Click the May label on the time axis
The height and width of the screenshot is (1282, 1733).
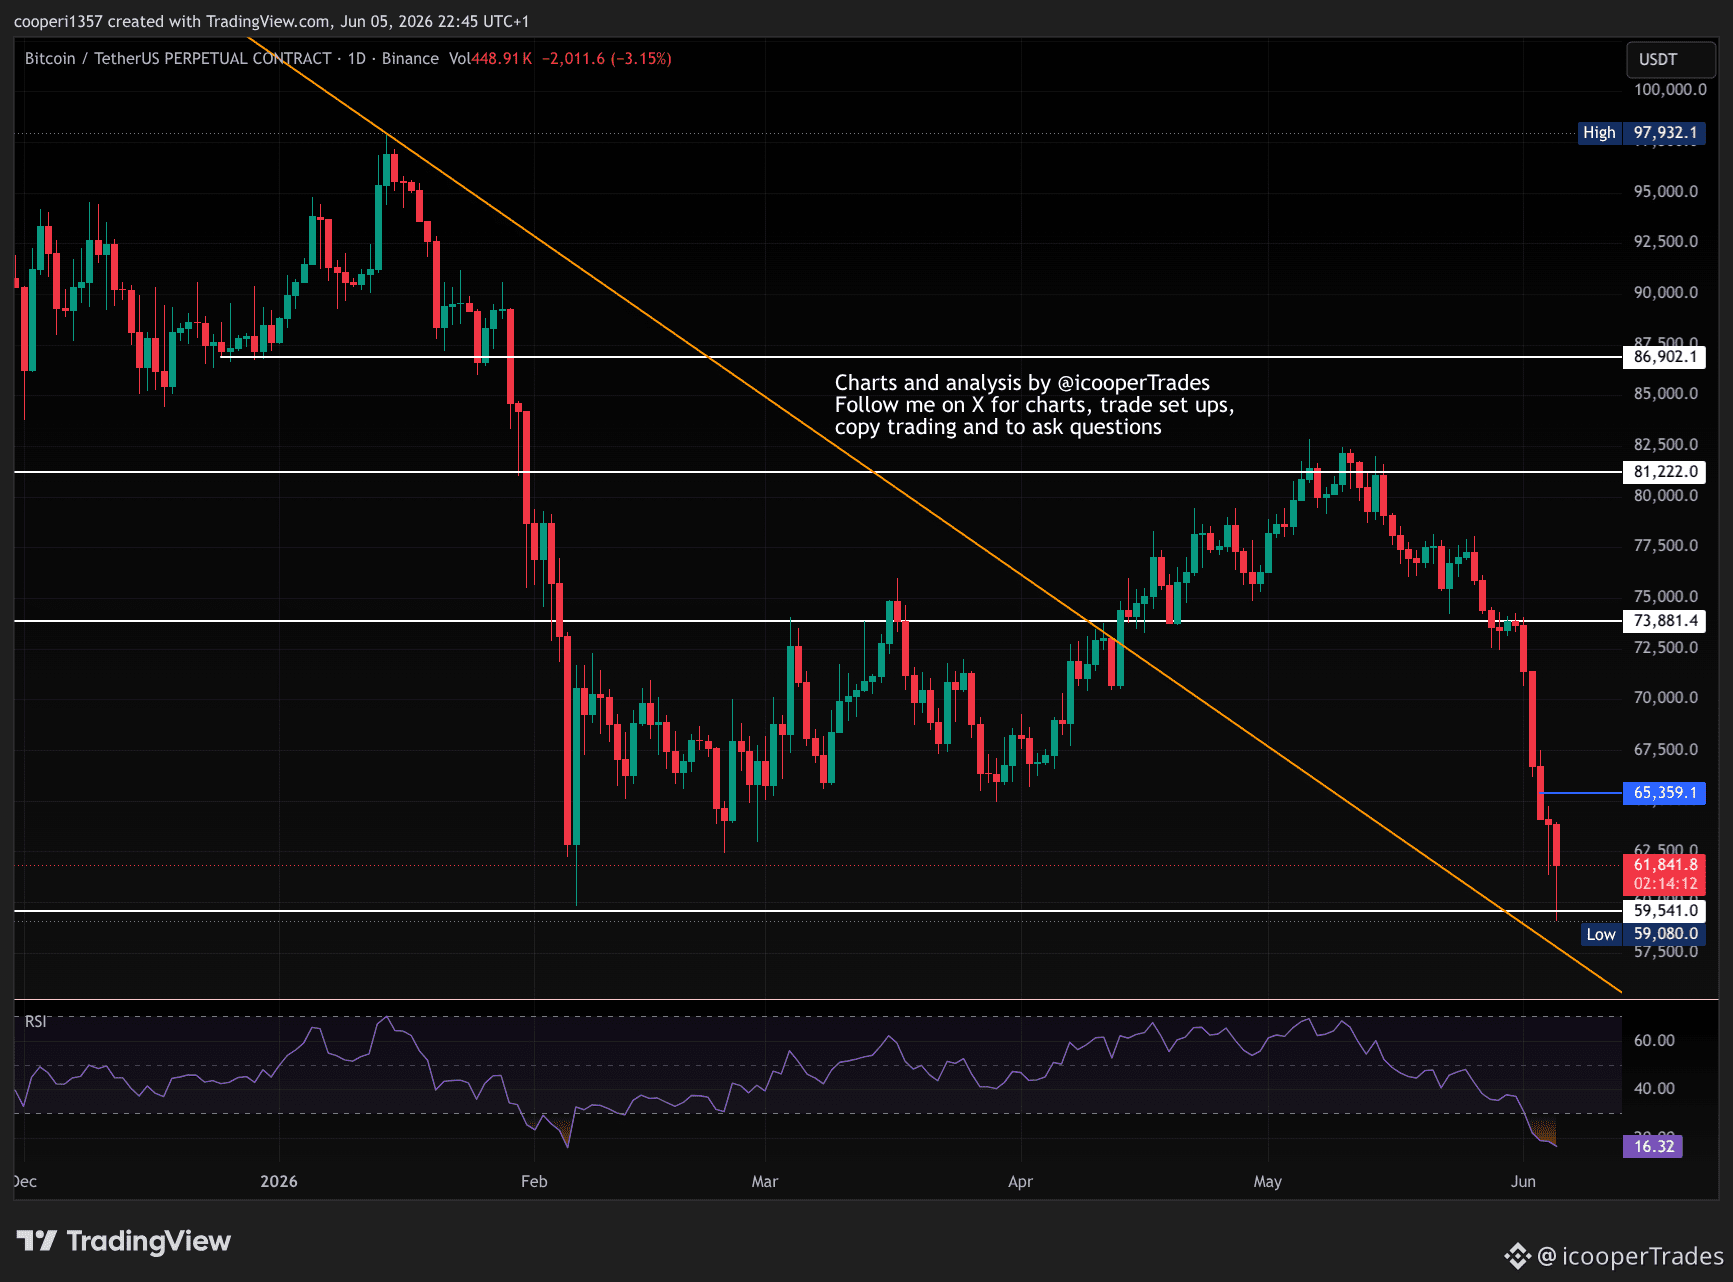[x=1267, y=1182]
